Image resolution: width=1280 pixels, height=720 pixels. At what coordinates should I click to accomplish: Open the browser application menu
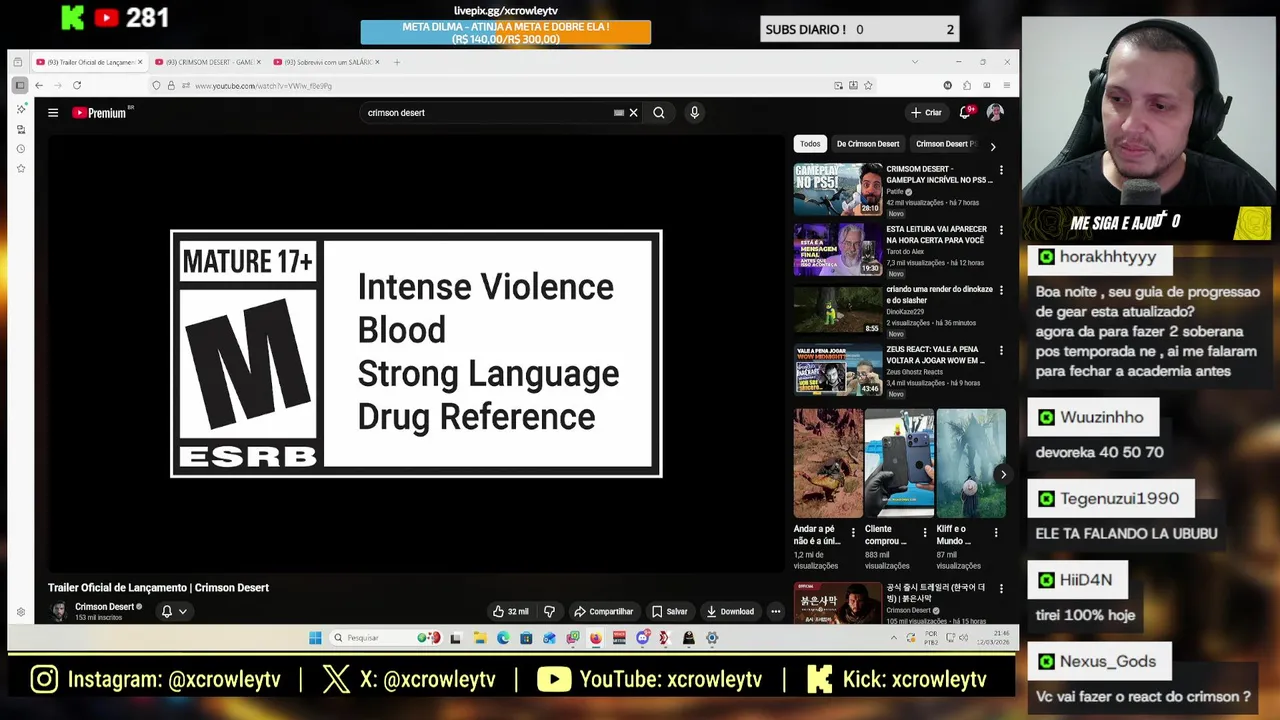(x=1006, y=86)
